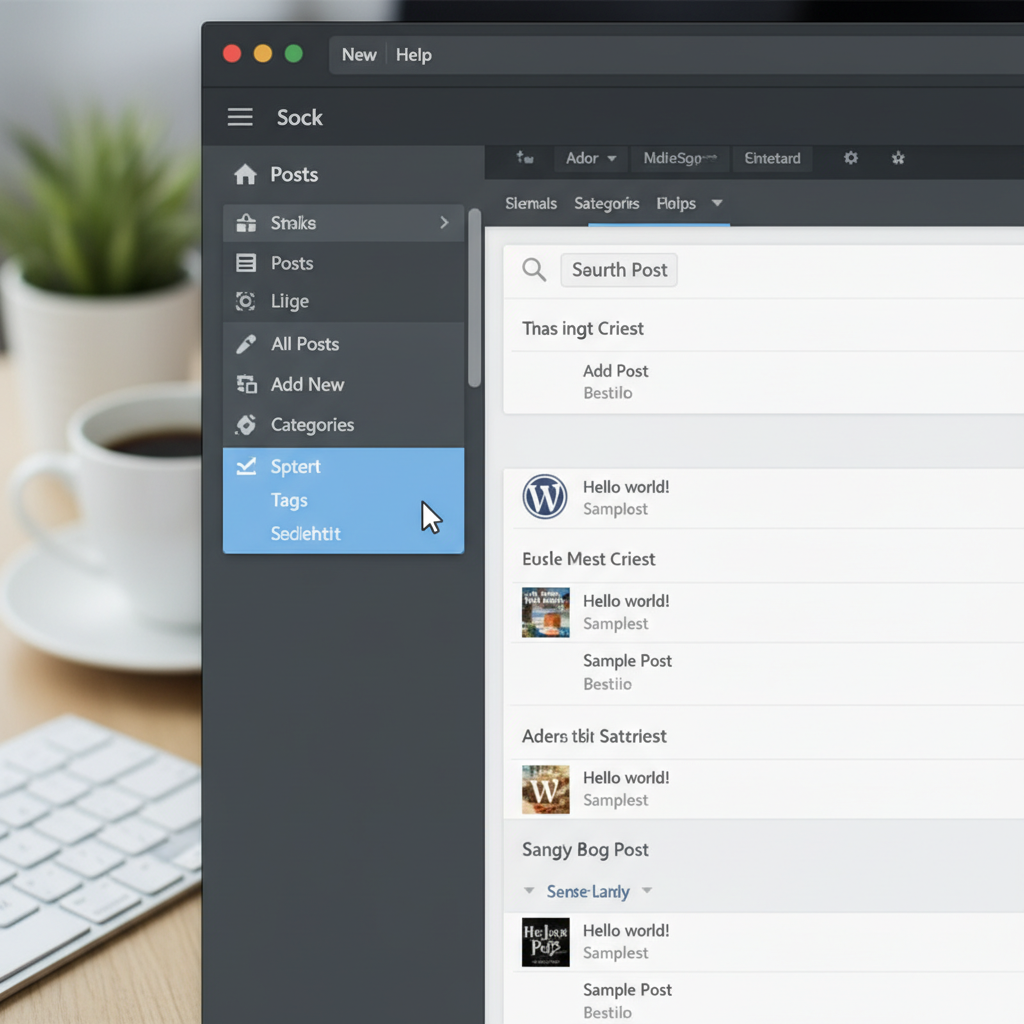This screenshot has height=1024, width=1024.
Task: Select the WordPress logo beside Hello world!
Action: (545, 496)
